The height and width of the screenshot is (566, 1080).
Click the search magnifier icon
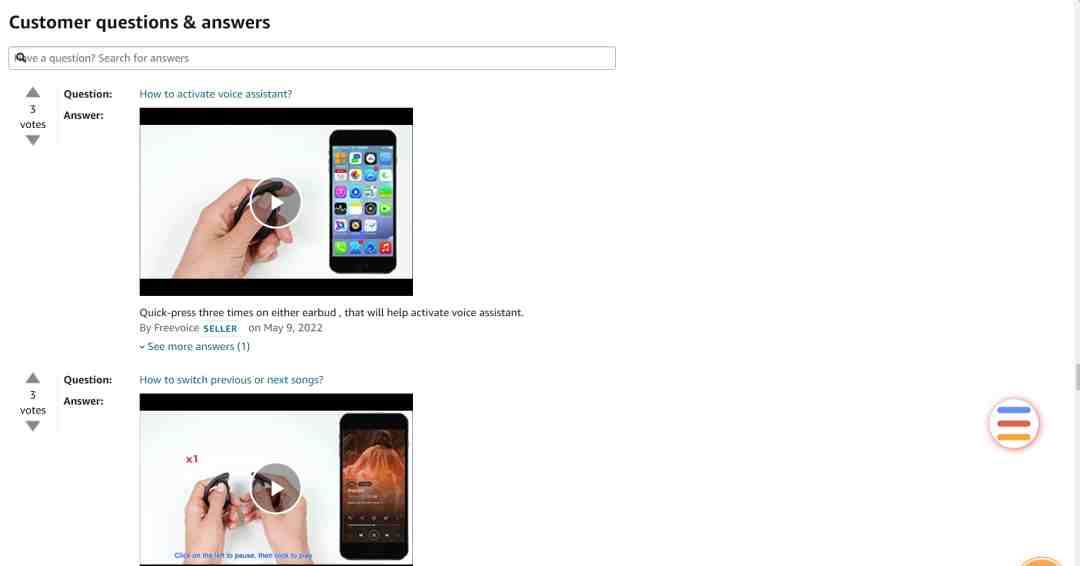(21, 58)
